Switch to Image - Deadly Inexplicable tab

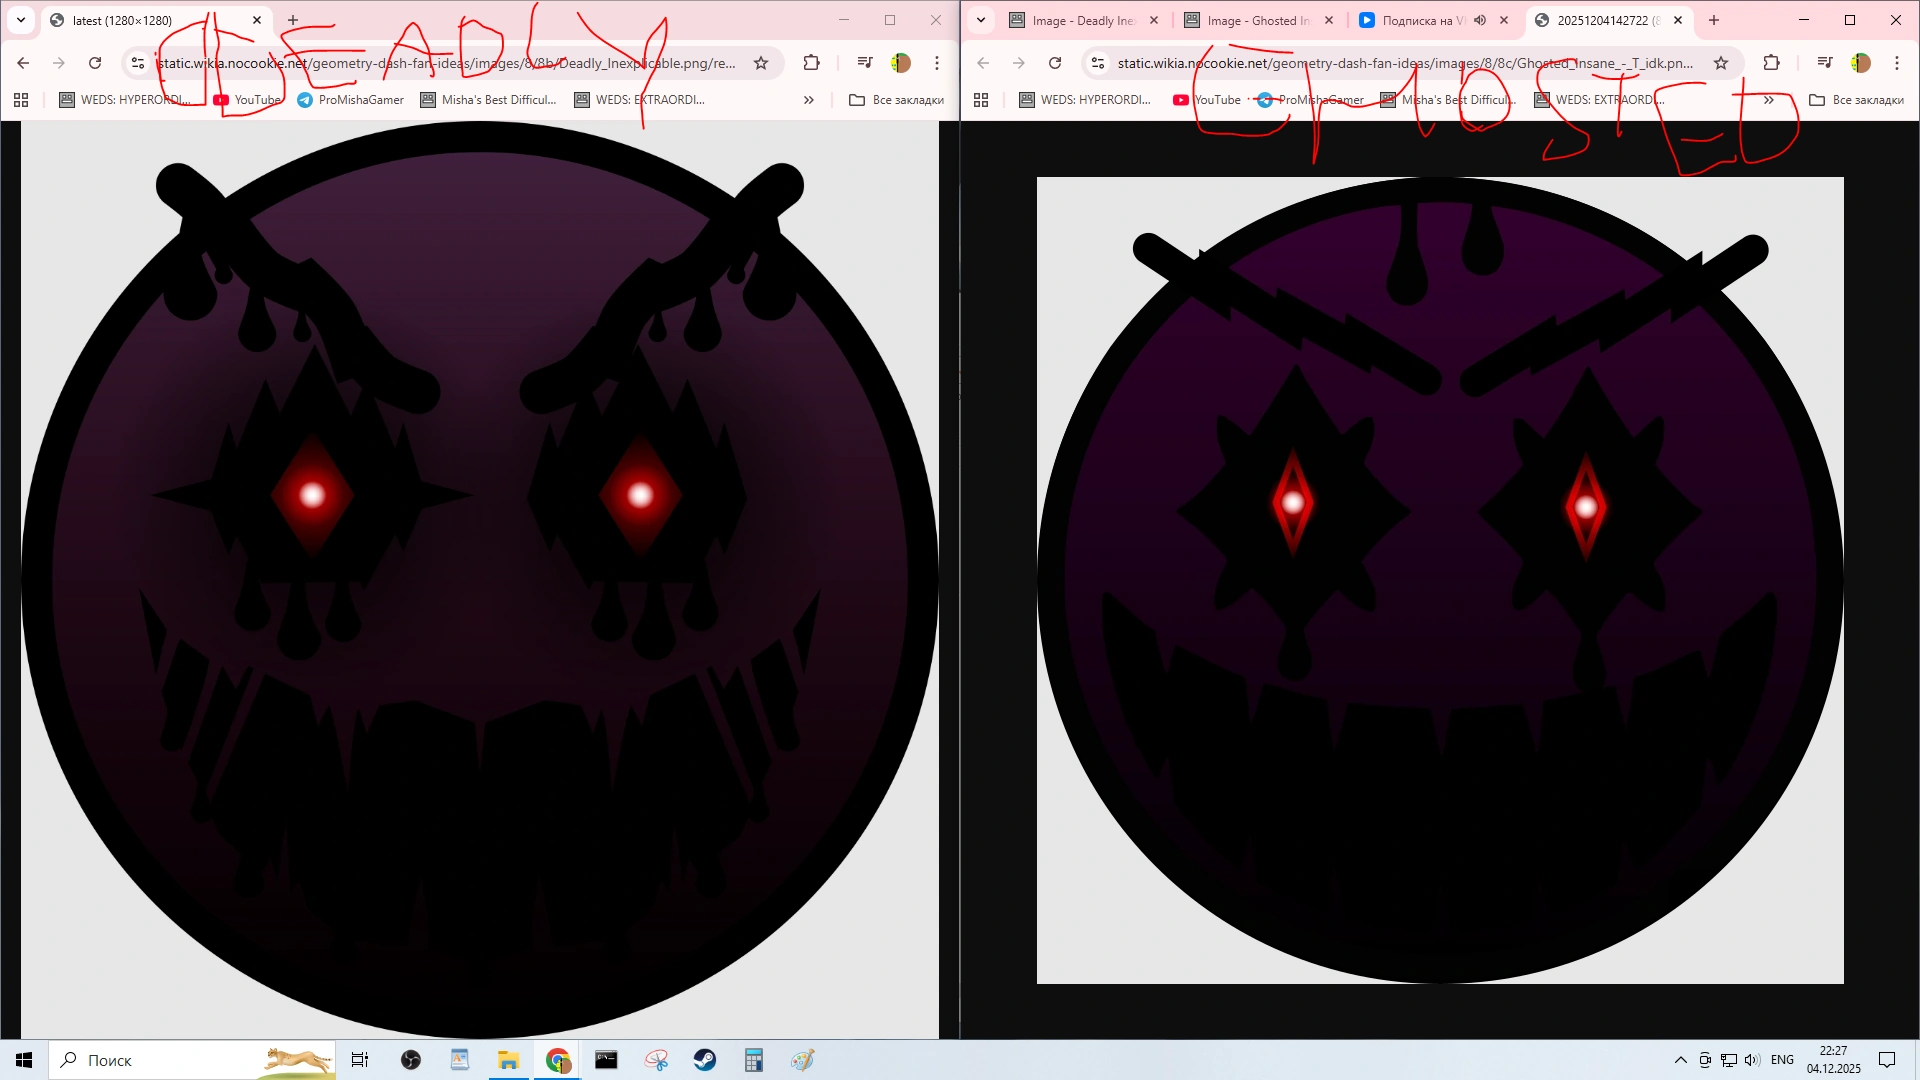coord(1081,20)
